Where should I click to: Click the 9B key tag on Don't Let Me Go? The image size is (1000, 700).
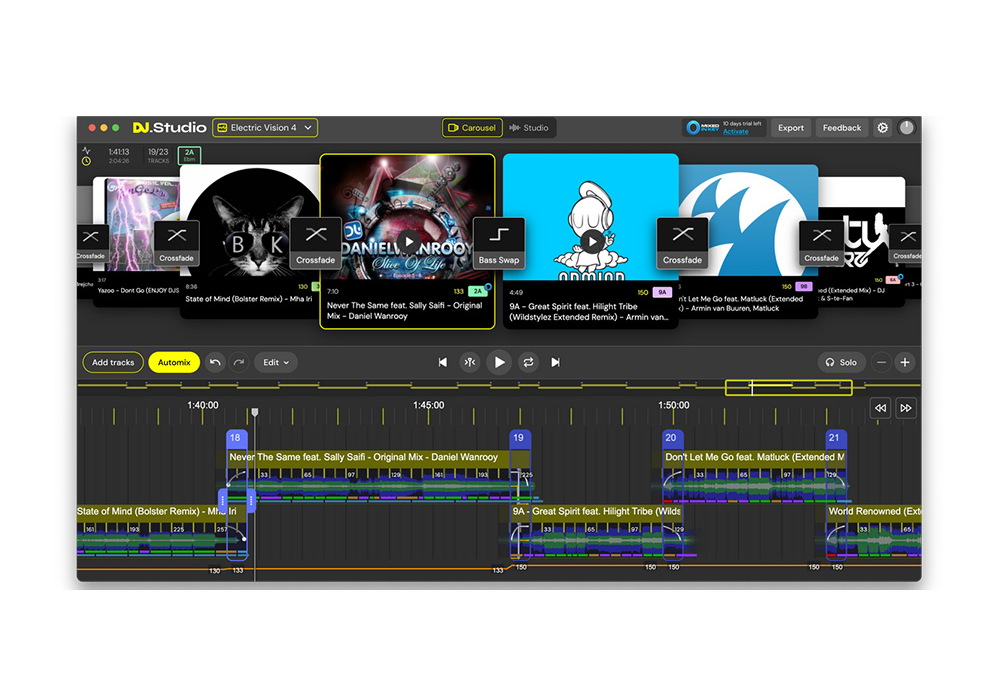tap(804, 286)
